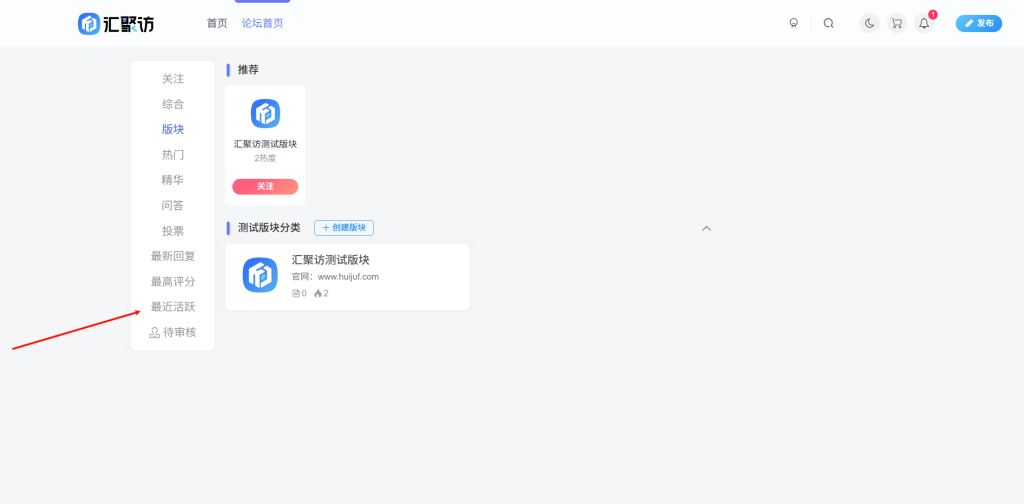Select 问答 in the sidebar
The image size is (1024, 504).
point(173,206)
